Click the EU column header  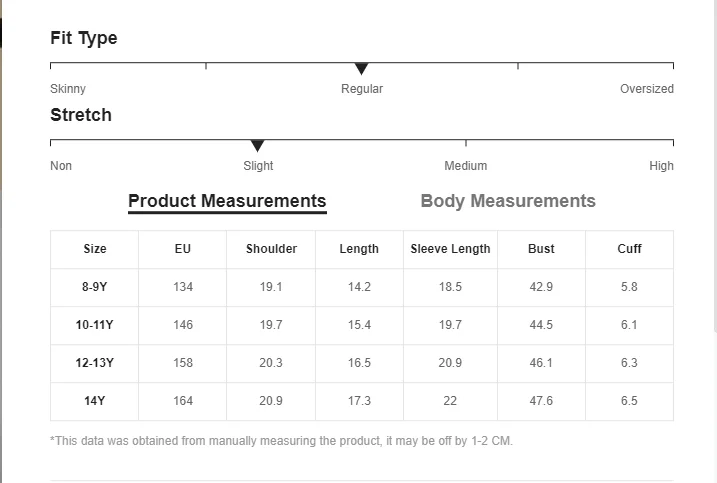tap(183, 249)
